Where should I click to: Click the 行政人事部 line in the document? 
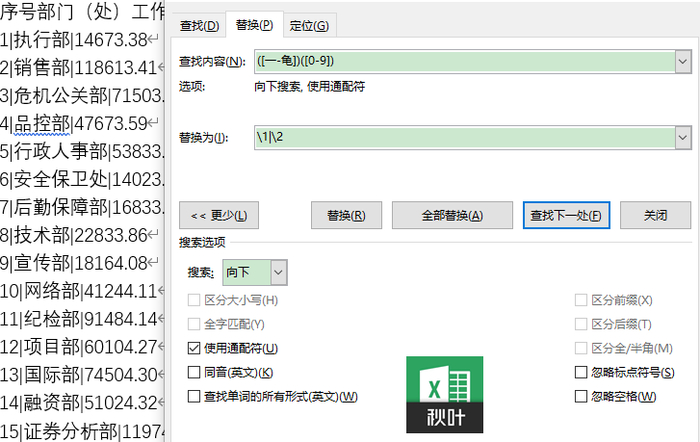tap(82, 152)
